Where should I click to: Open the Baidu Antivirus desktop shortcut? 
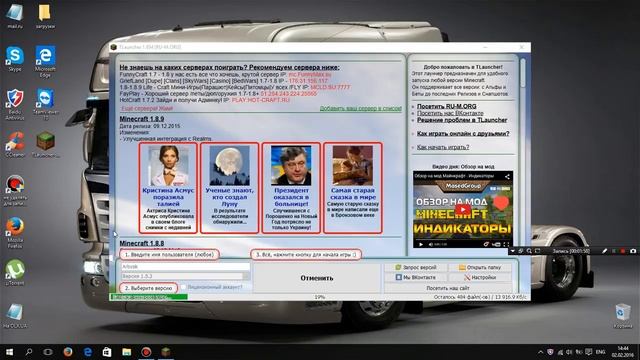[15, 104]
